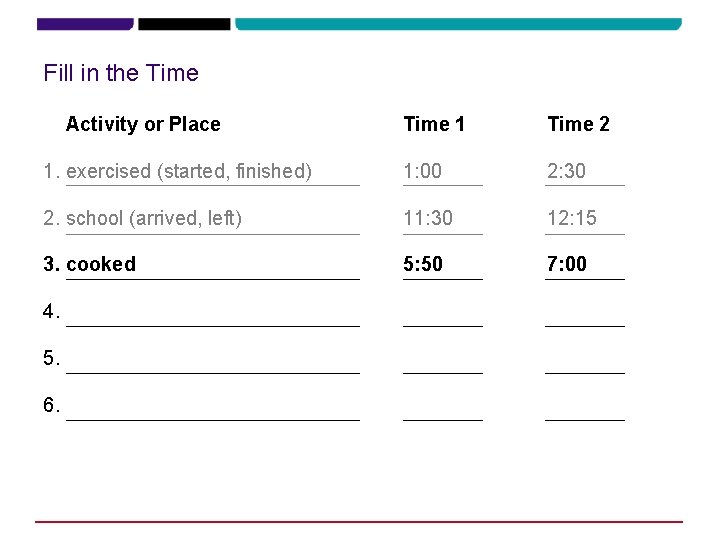Click the blank Time 1 line in row 6

(x=443, y=413)
